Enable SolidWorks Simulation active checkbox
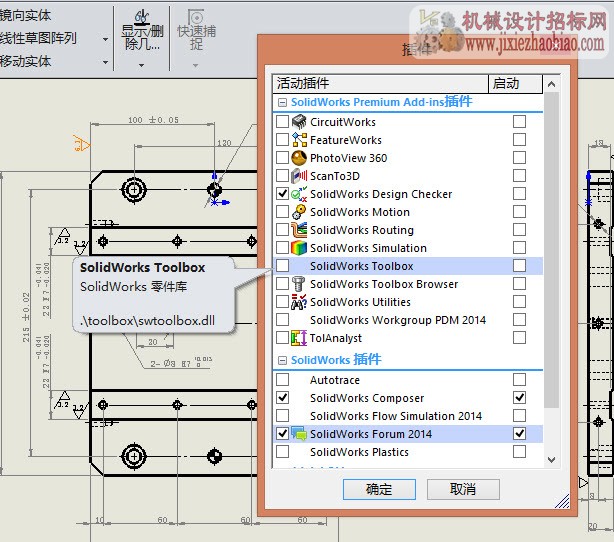The image size is (614, 542). (x=282, y=248)
